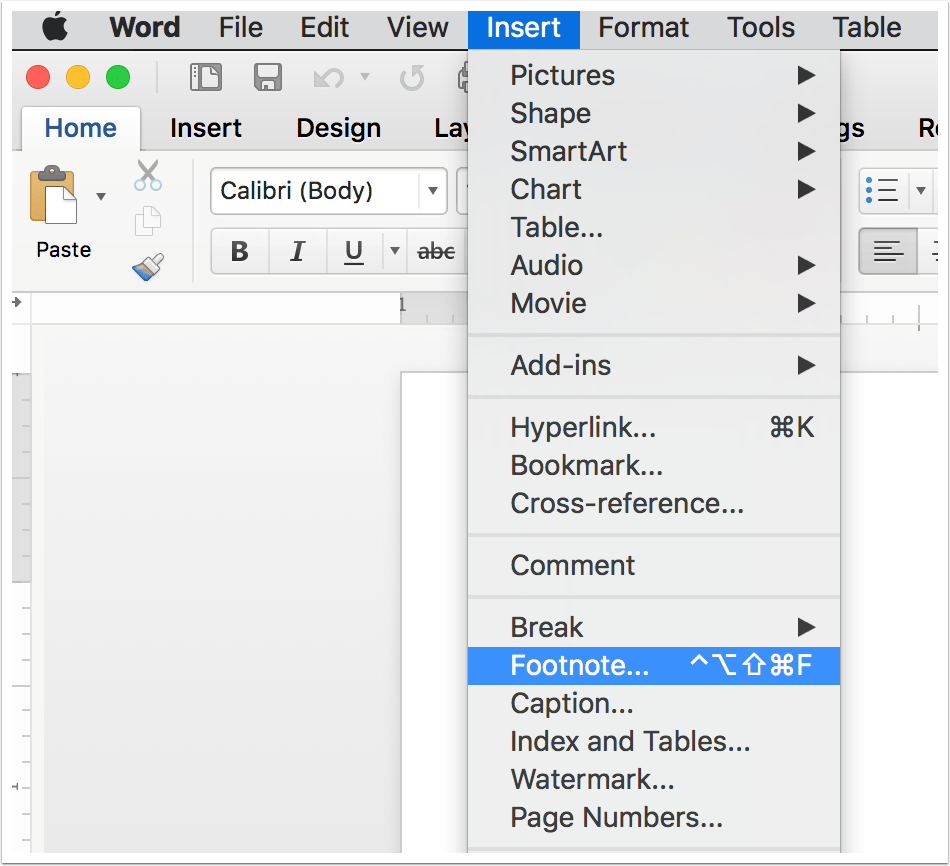Choose Watermark... from Insert menu
The image size is (950, 866).
click(654, 779)
